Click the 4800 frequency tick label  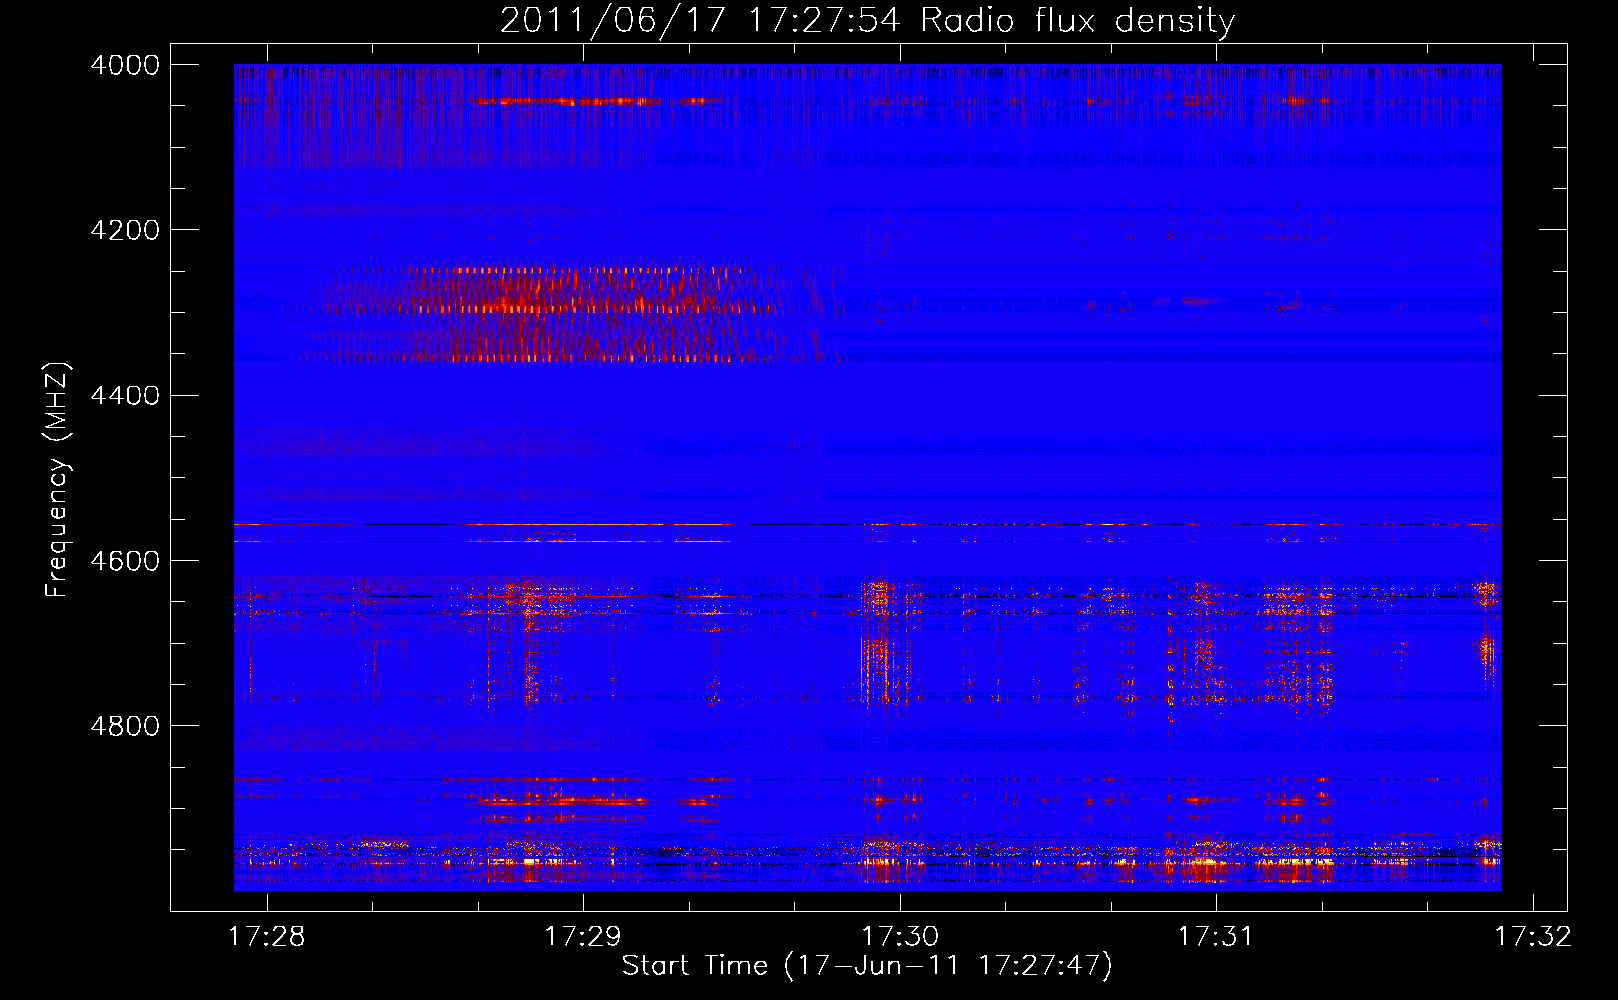click(125, 726)
